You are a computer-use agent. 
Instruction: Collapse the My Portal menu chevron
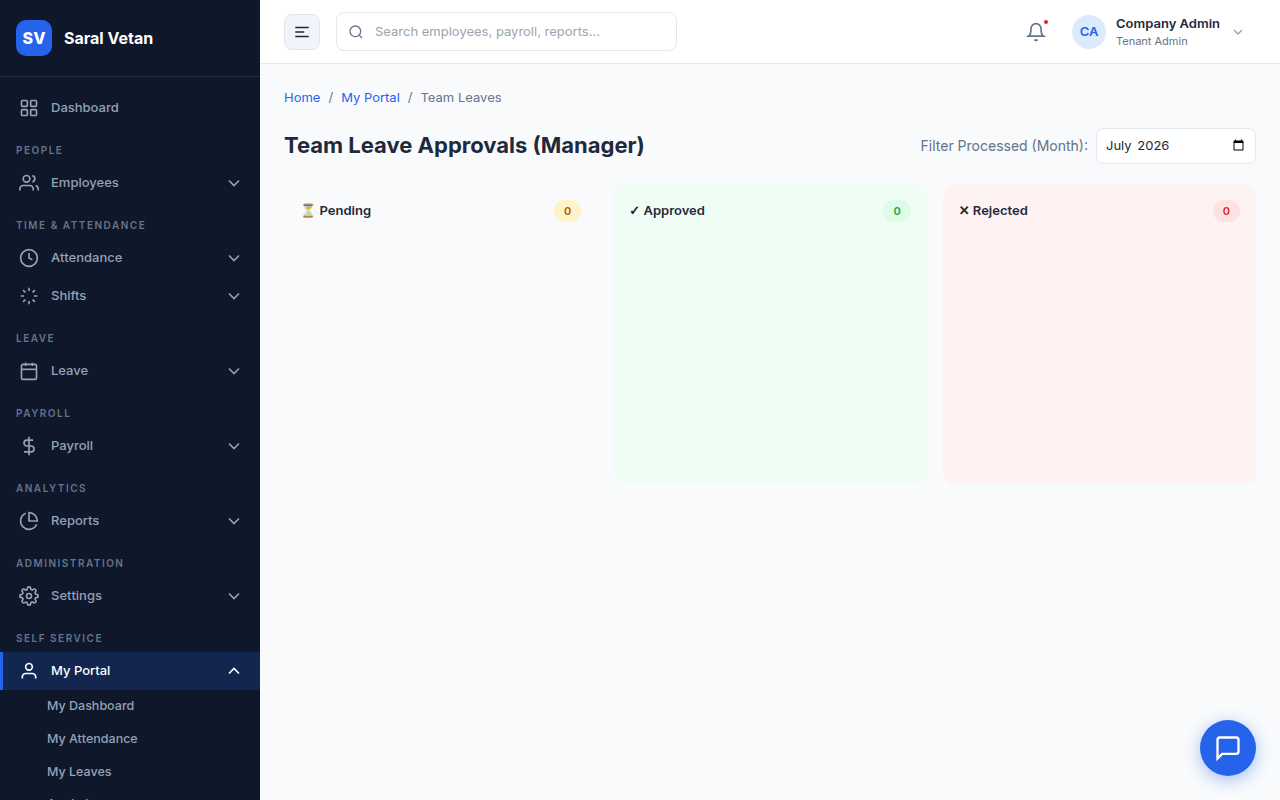tap(234, 671)
